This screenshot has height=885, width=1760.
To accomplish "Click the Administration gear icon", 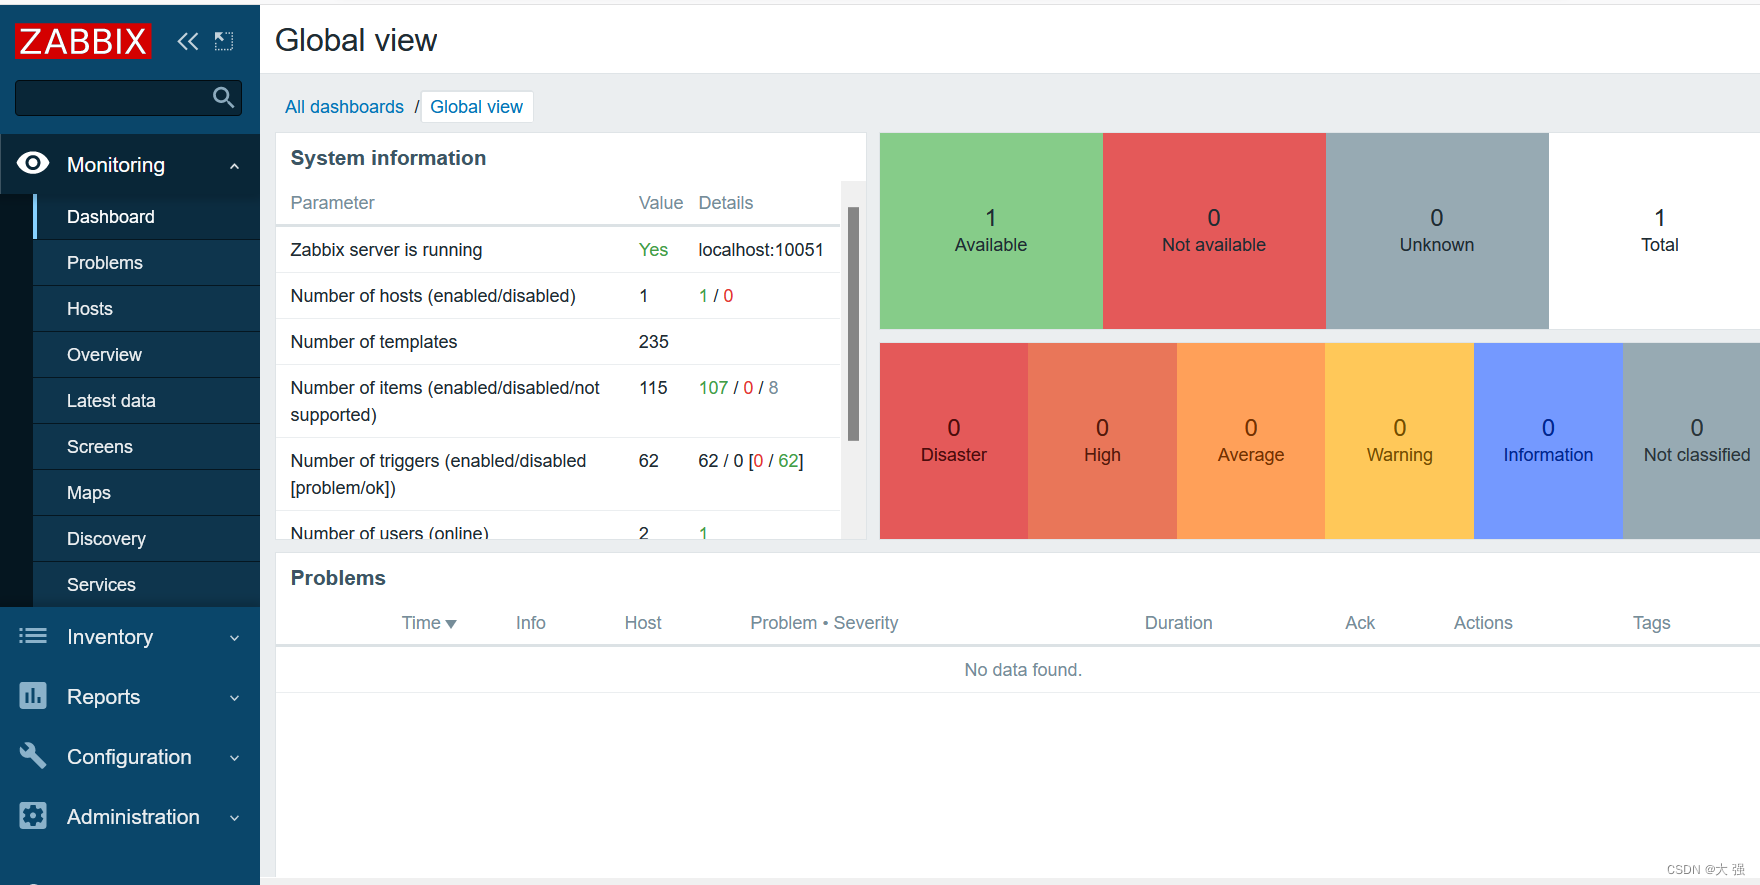I will pos(33,816).
